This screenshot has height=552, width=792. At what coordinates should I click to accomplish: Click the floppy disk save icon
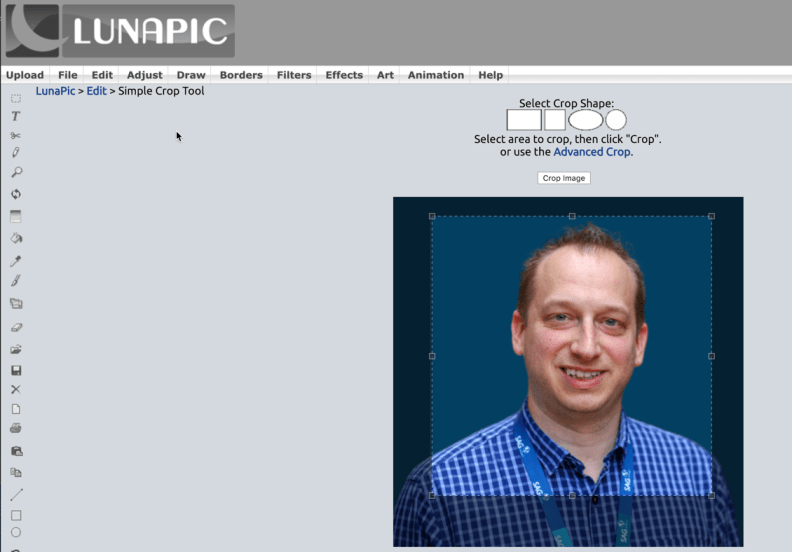coord(16,370)
